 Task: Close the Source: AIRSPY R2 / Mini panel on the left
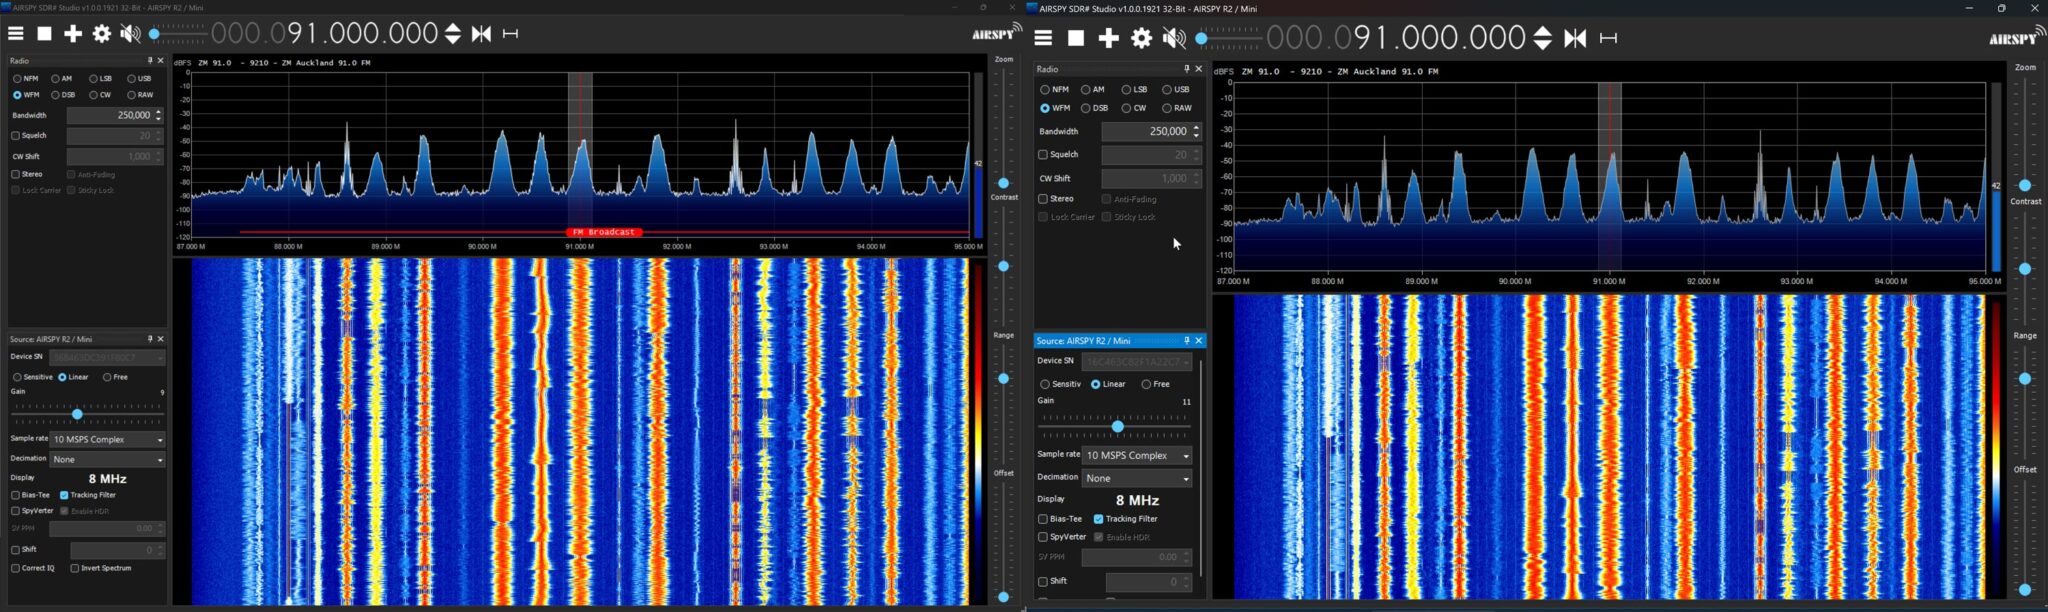click(160, 339)
